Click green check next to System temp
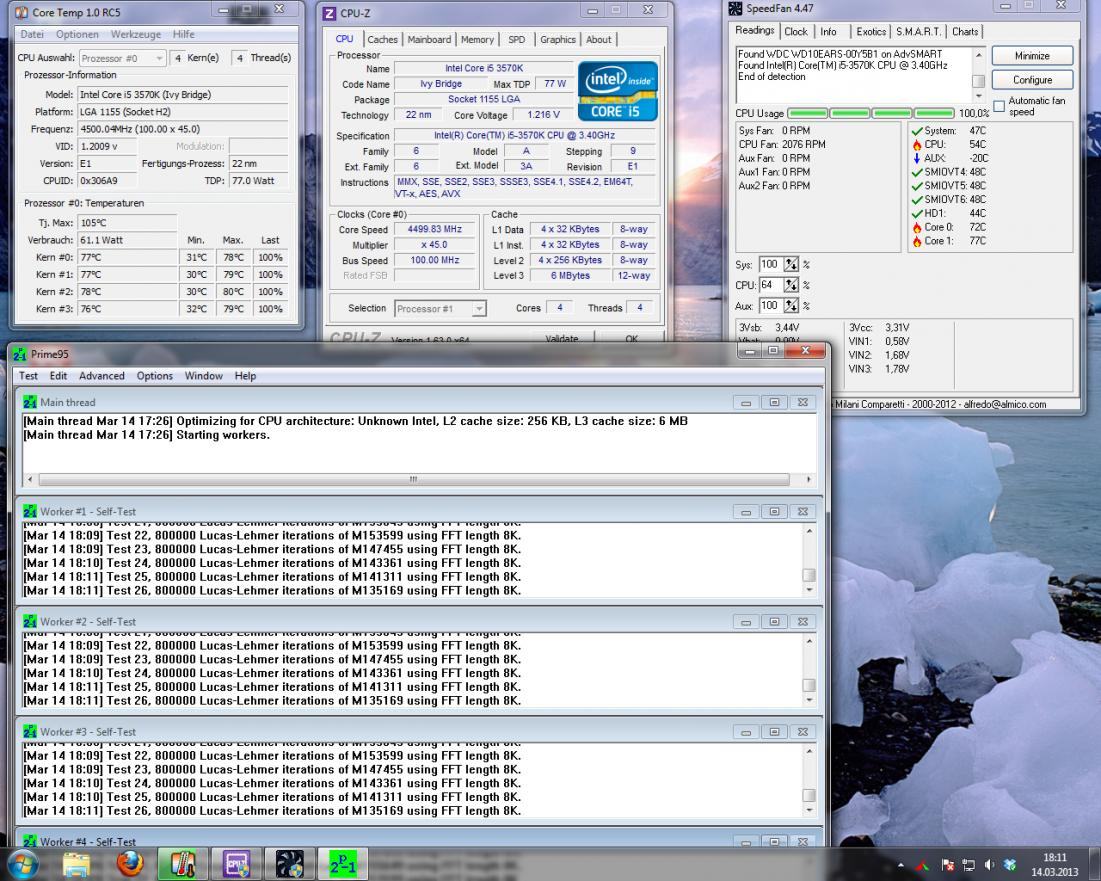This screenshot has width=1101, height=881. coord(916,131)
